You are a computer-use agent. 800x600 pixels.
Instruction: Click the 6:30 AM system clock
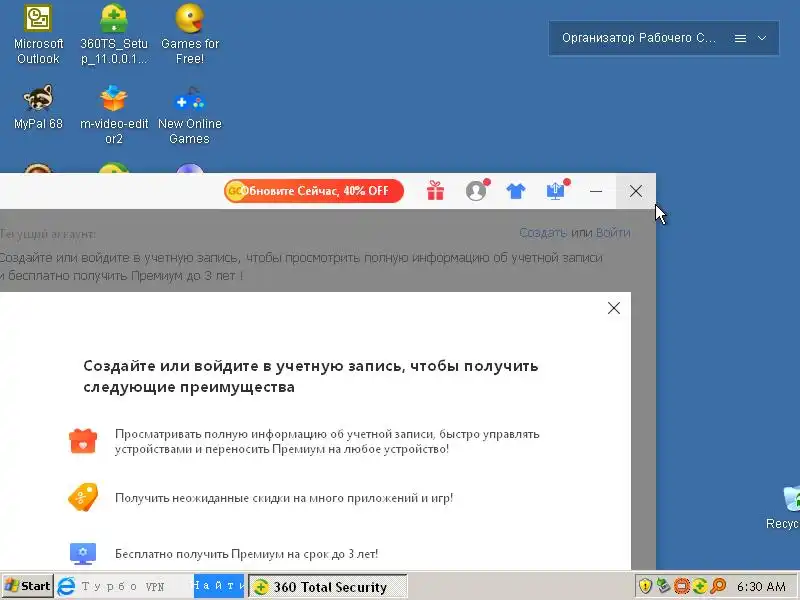[761, 587]
